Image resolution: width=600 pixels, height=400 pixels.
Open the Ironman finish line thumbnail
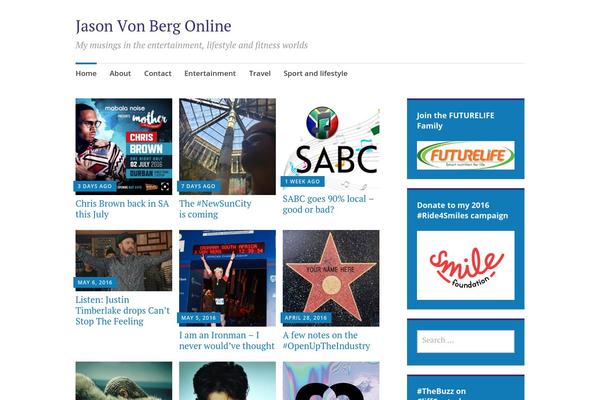point(227,278)
